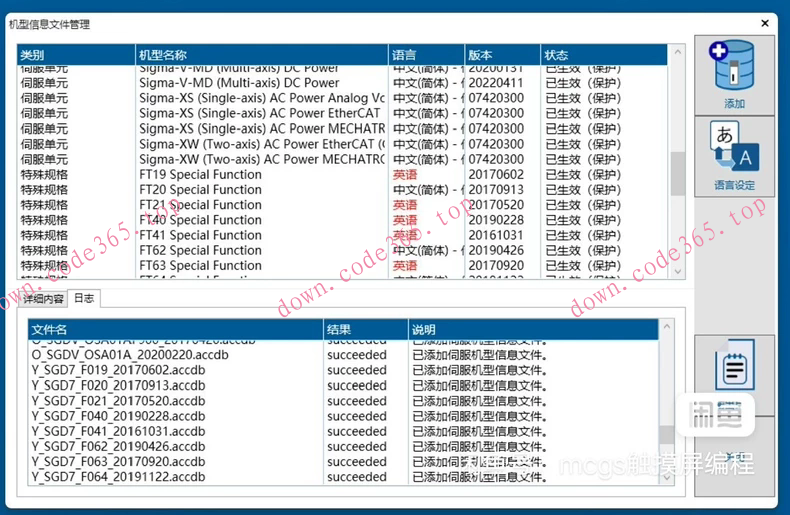Click the 结果 column header in log

365,330
